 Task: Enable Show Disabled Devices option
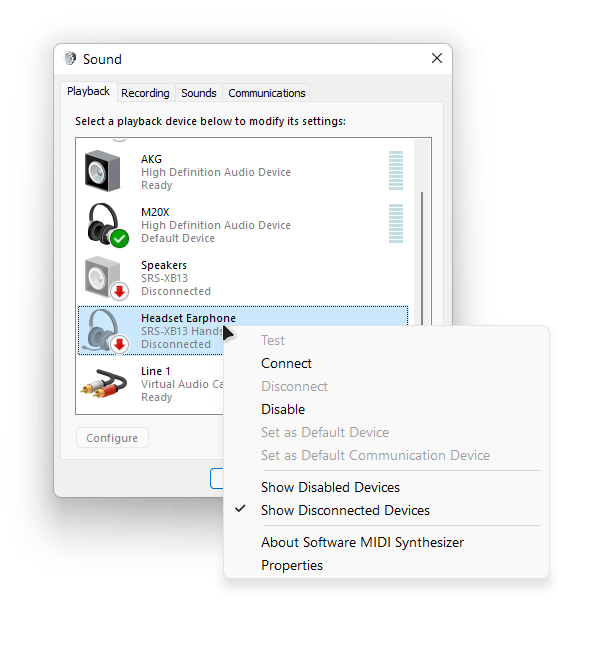tap(330, 487)
